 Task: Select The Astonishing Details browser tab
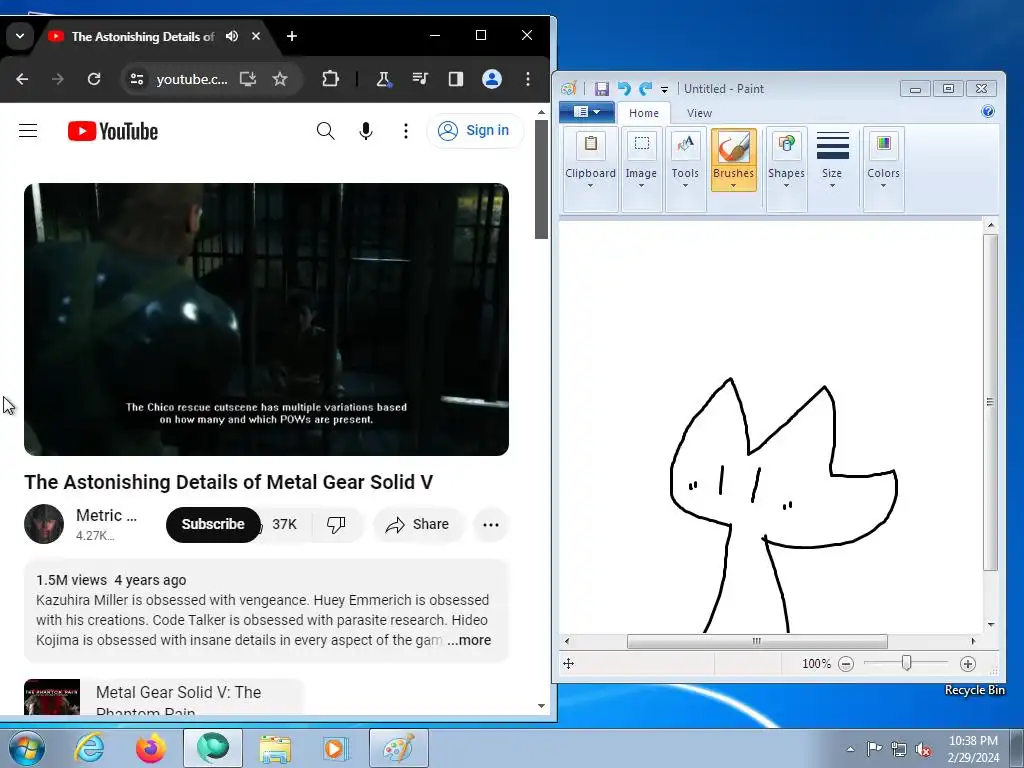pyautogui.click(x=142, y=37)
